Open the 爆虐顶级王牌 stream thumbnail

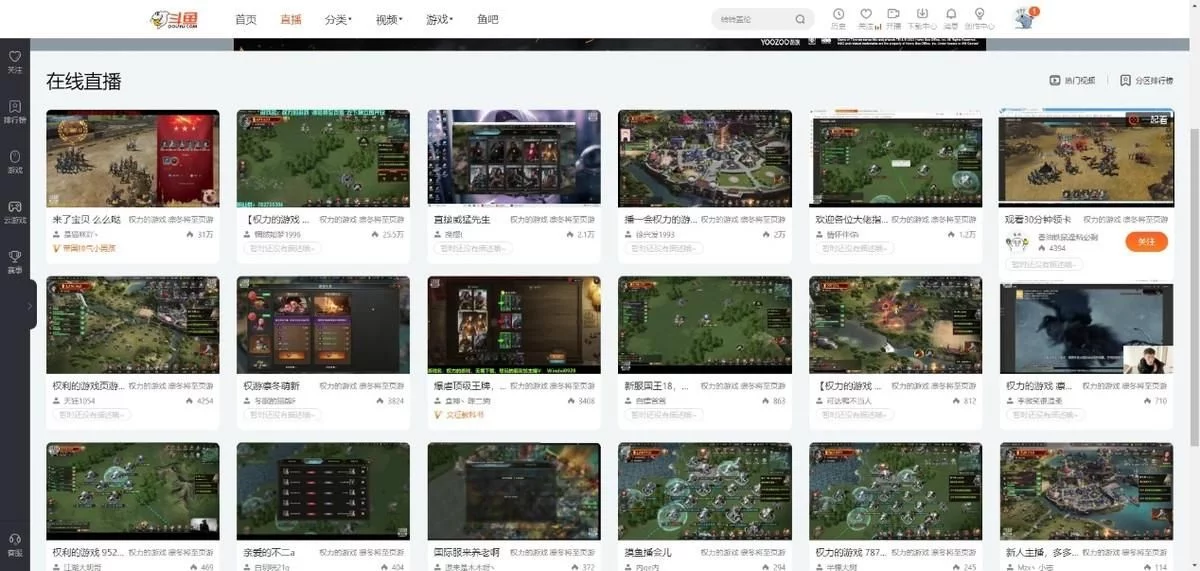click(x=514, y=325)
